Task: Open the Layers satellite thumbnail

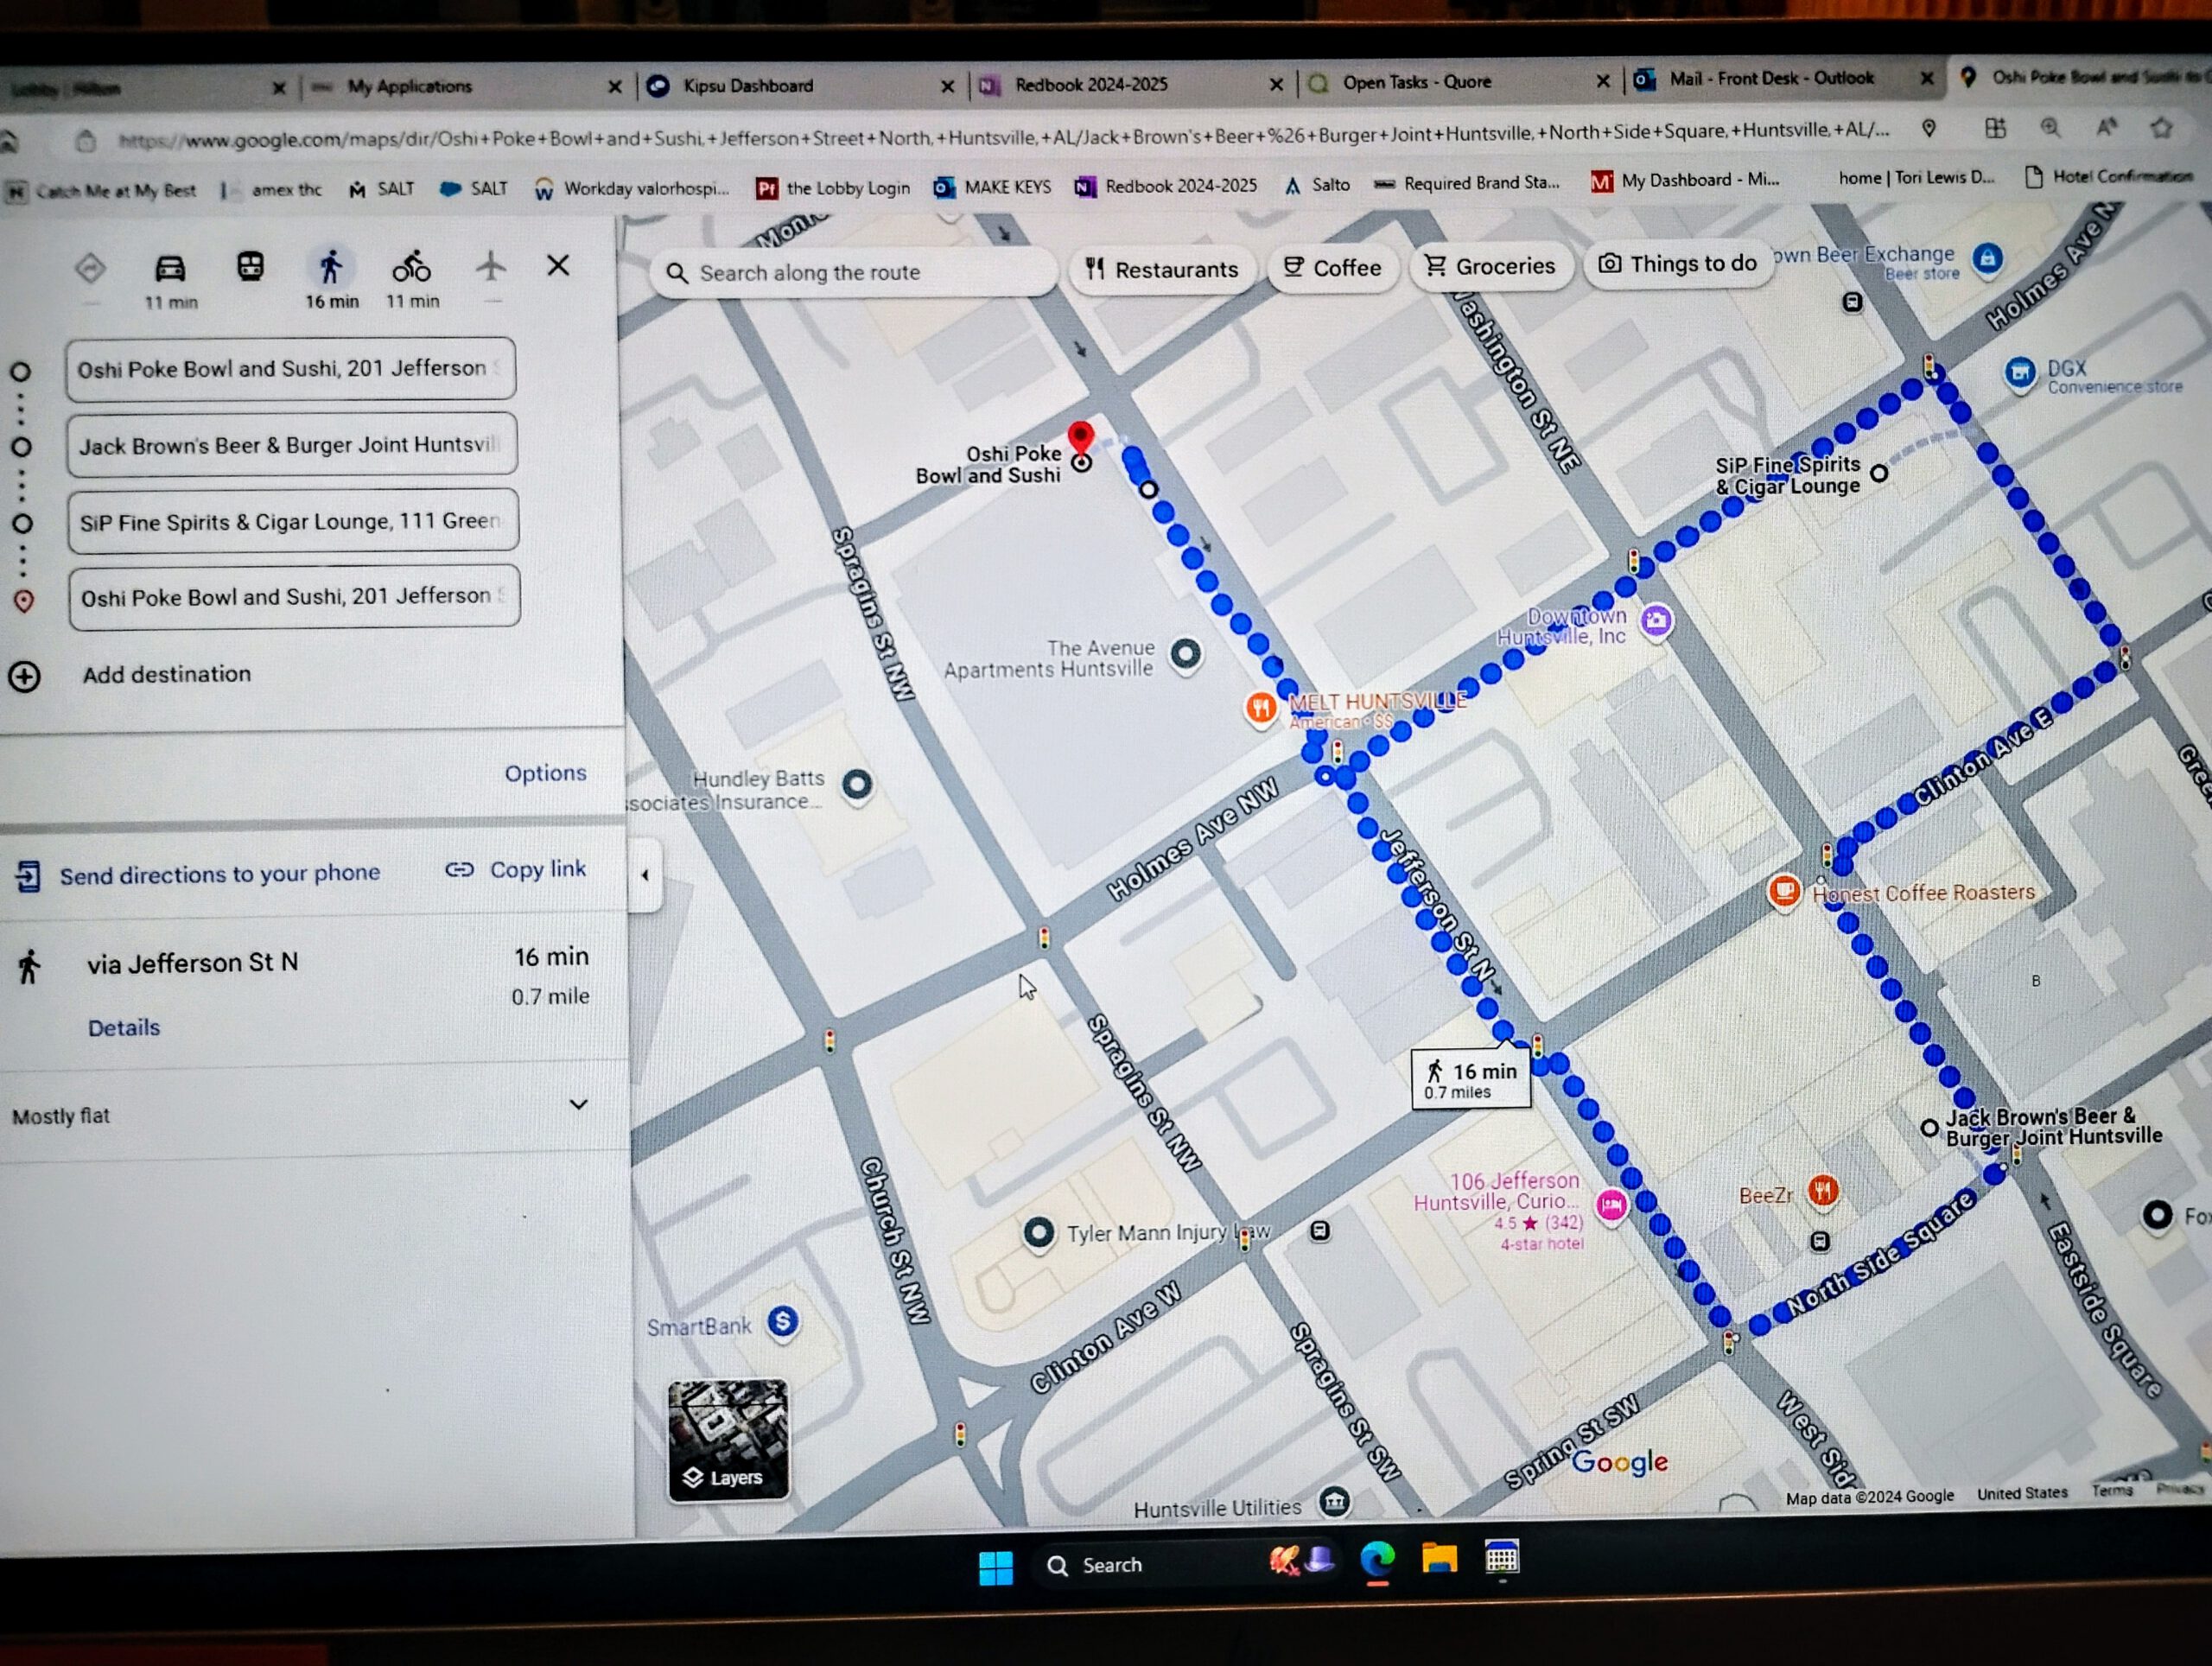Action: pyautogui.click(x=728, y=1440)
